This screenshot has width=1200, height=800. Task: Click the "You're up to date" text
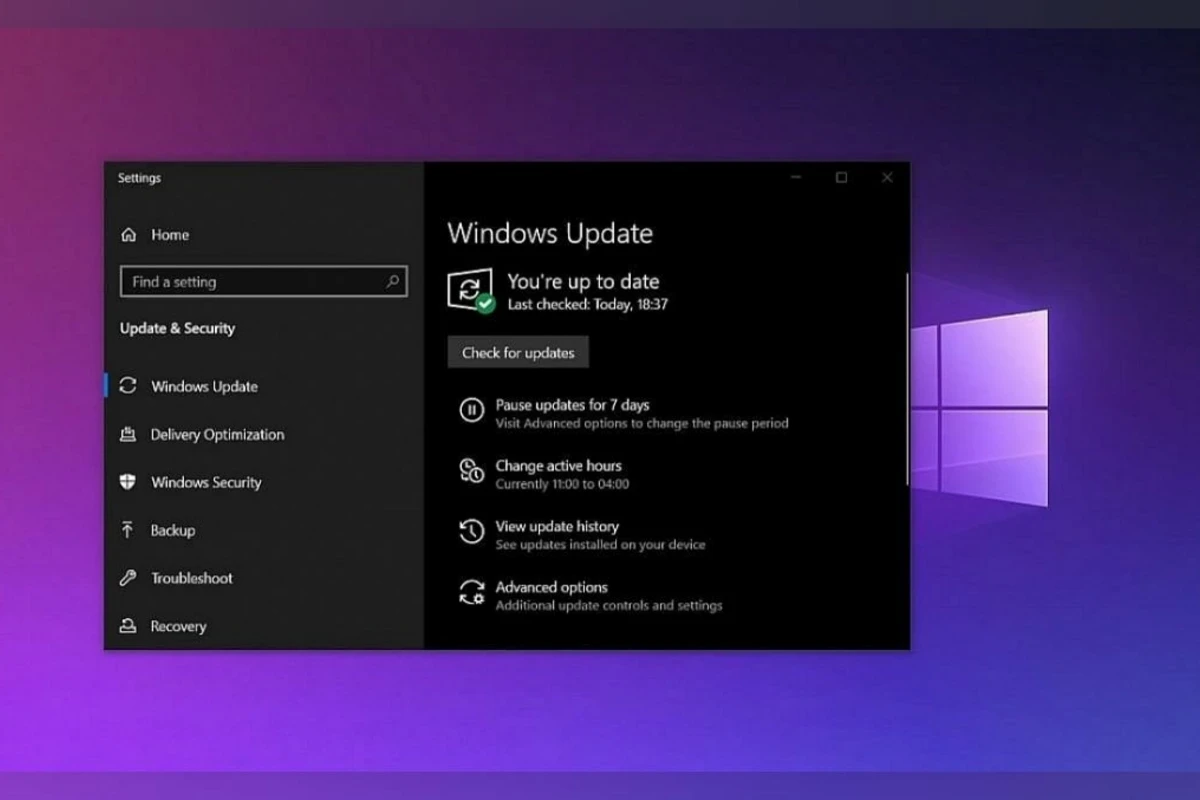(583, 282)
